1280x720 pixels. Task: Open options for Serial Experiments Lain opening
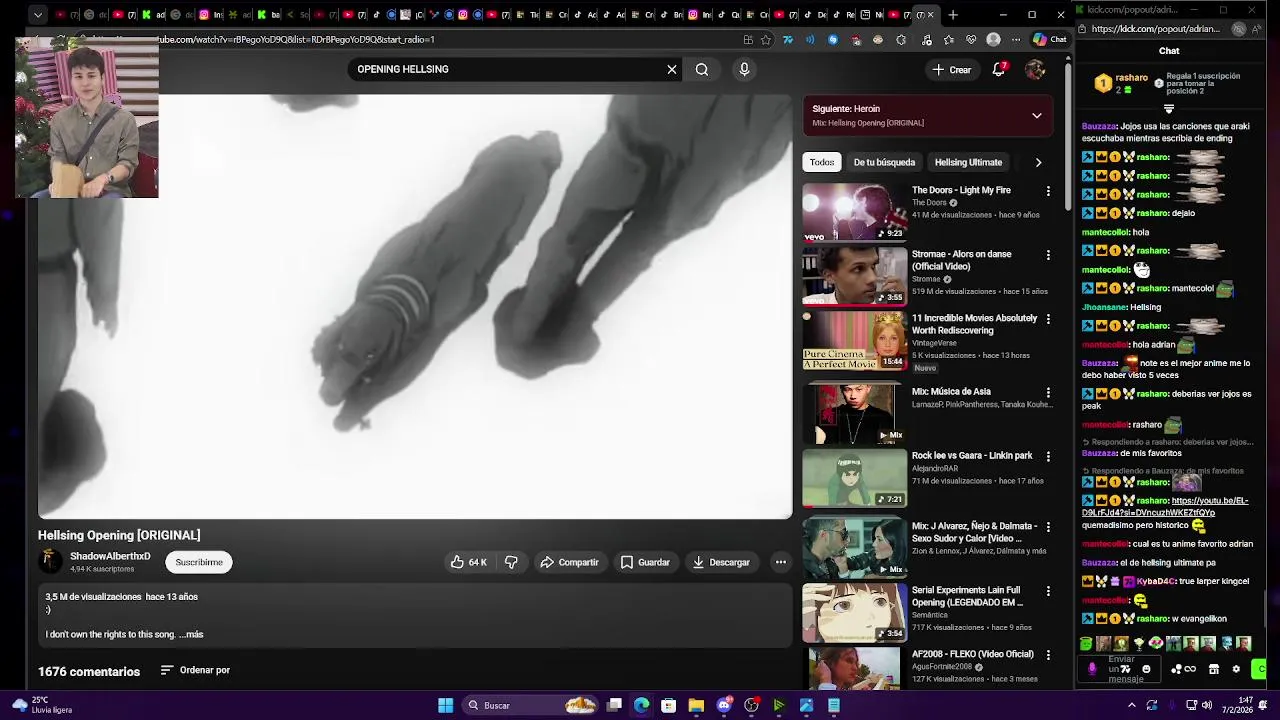click(1048, 591)
